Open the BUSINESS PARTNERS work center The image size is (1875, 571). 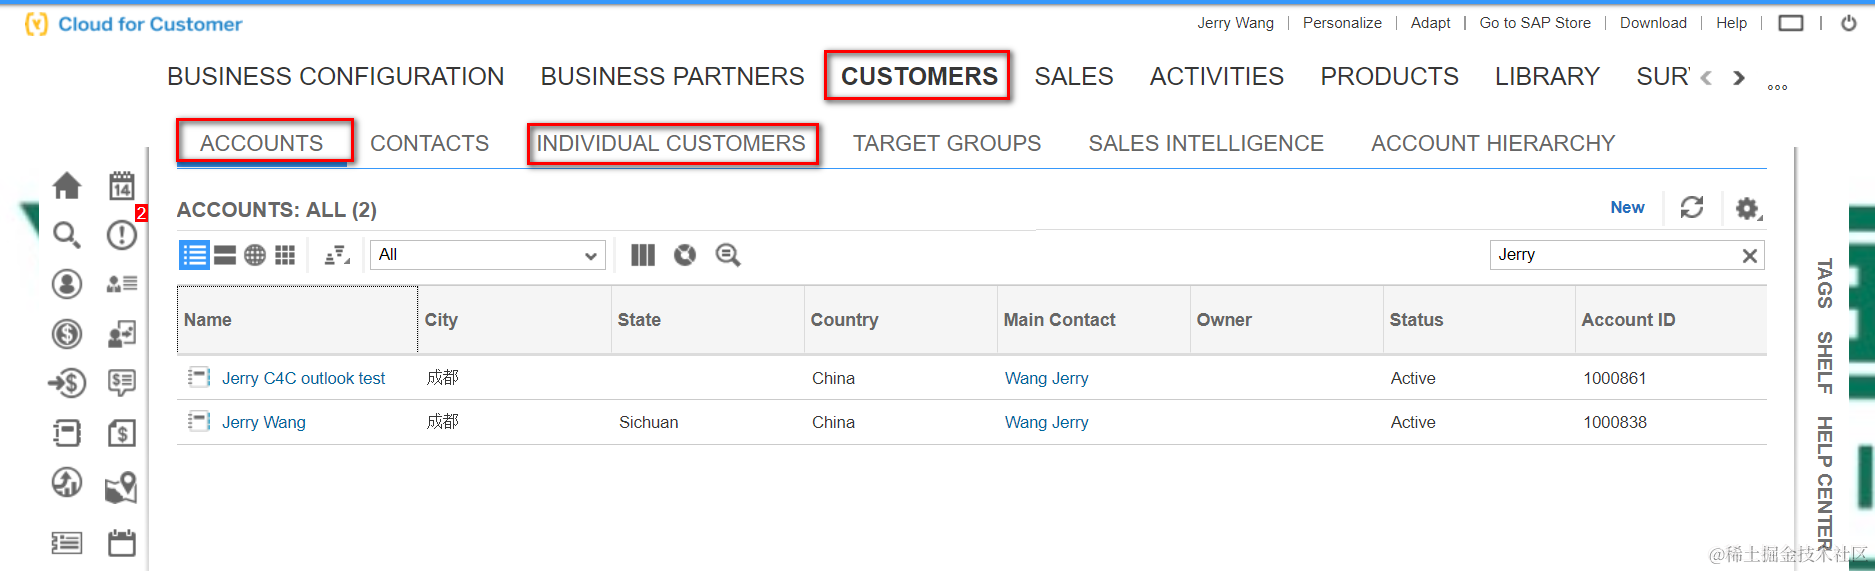click(673, 76)
